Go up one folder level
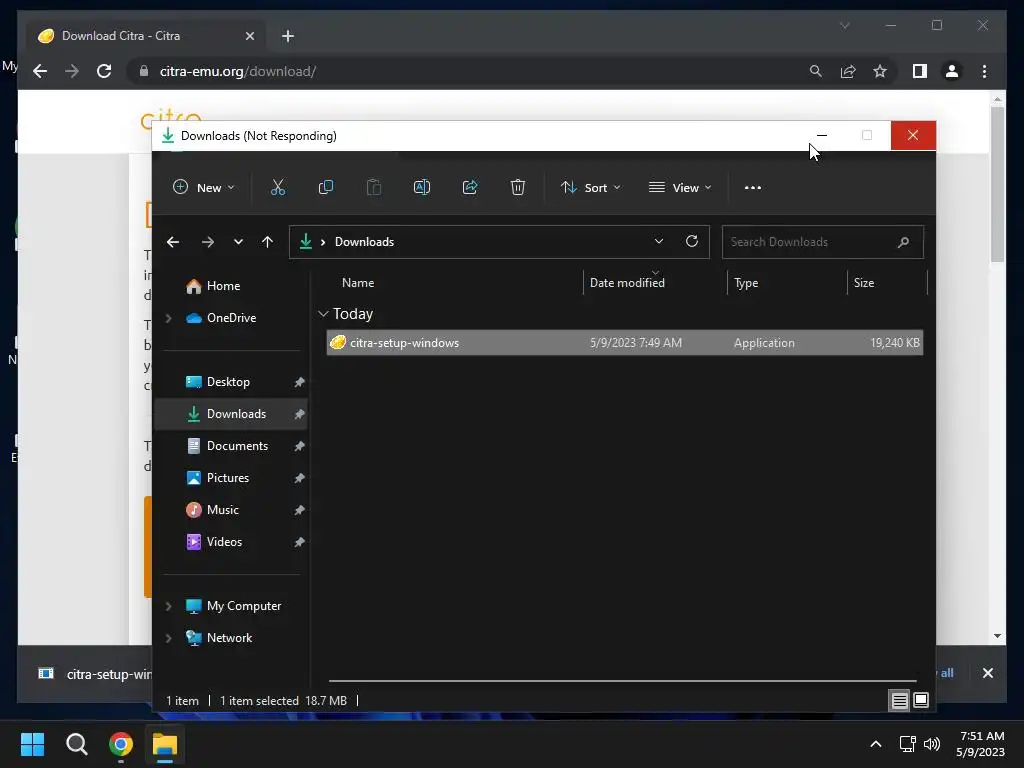 [267, 242]
